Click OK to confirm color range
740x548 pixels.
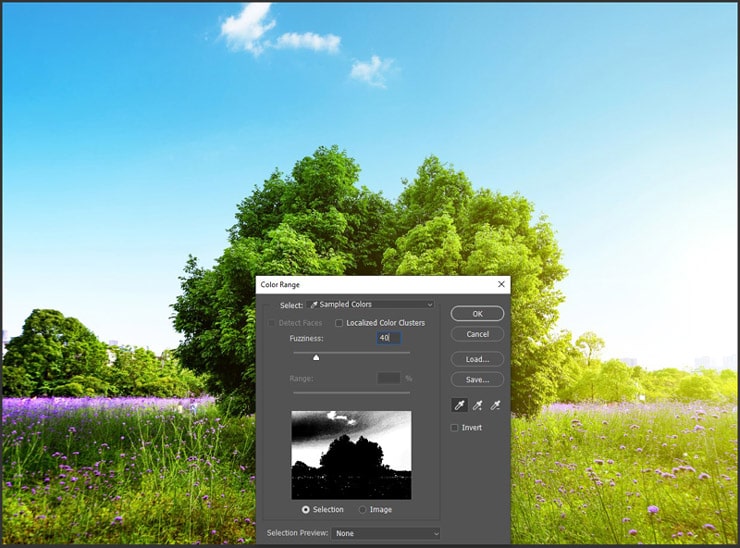[x=477, y=313]
